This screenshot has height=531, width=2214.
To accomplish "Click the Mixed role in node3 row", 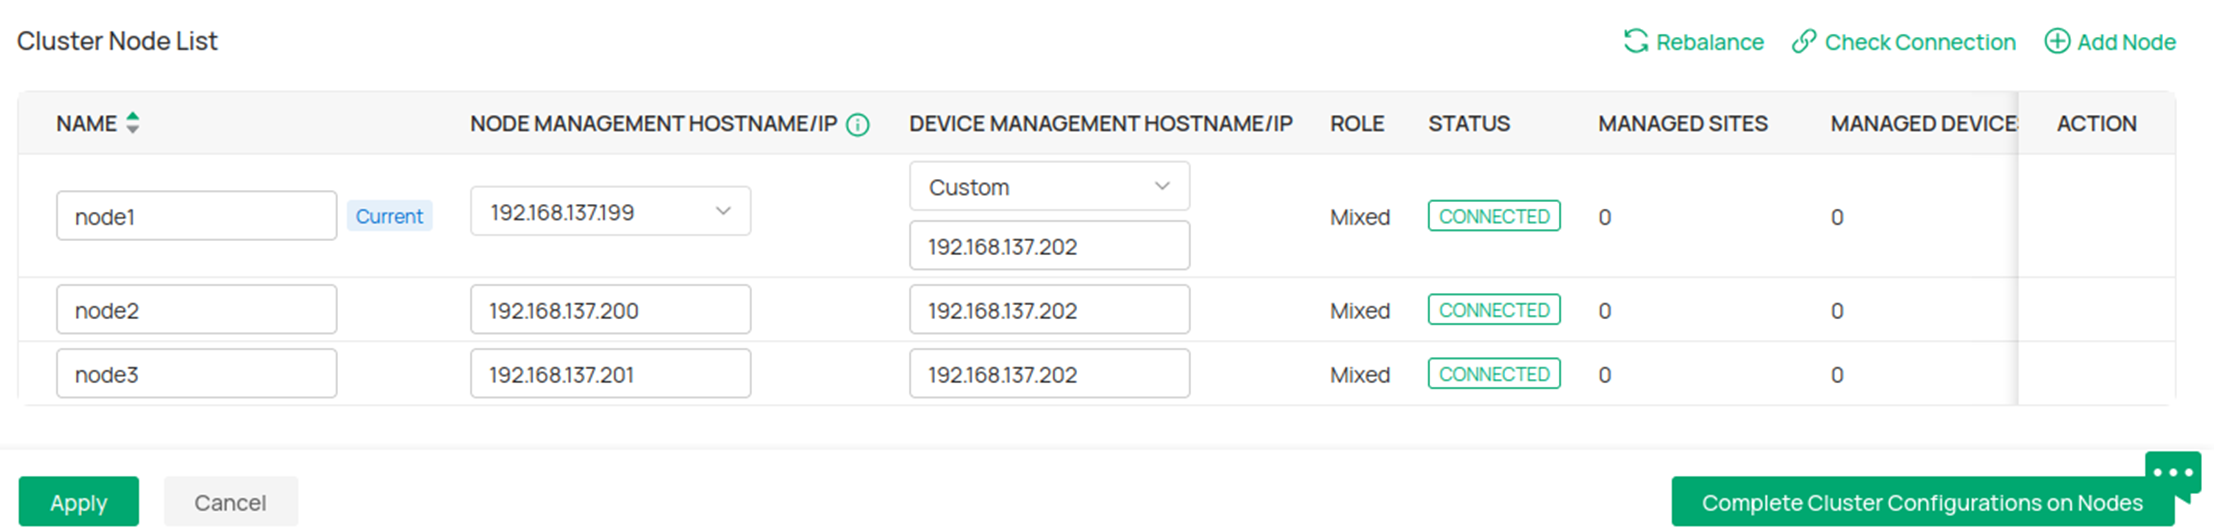I will [x=1360, y=375].
